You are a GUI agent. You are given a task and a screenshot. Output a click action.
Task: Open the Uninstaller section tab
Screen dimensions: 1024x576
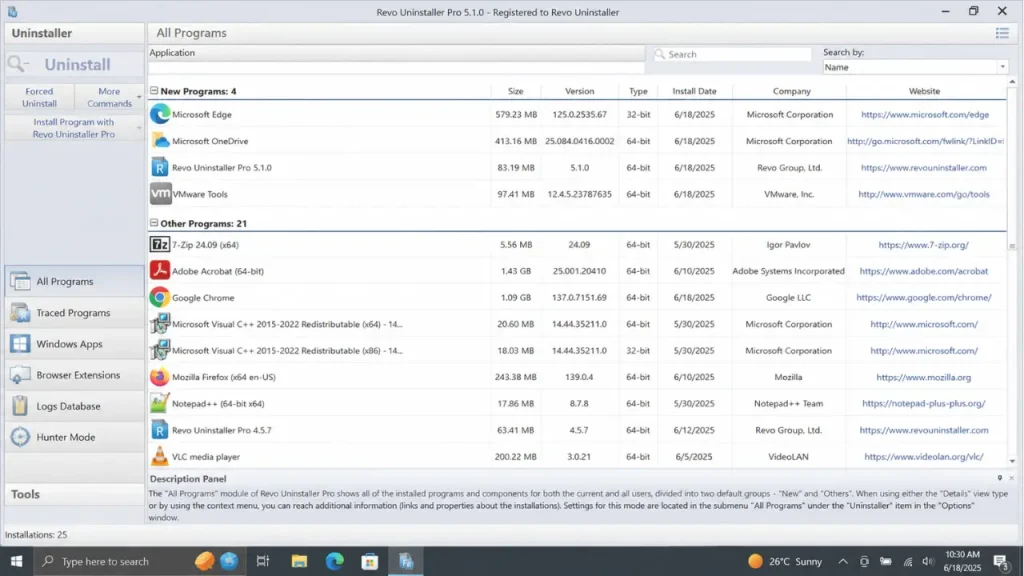(x=74, y=33)
